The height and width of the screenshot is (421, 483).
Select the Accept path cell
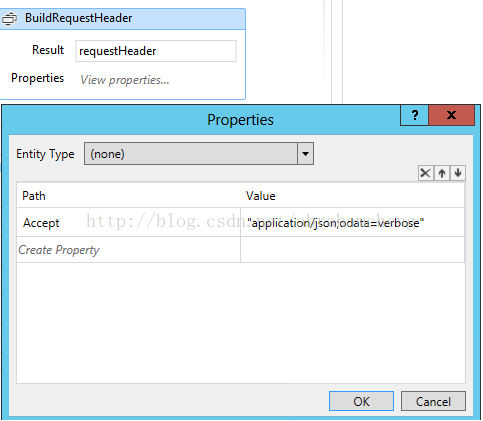coord(129,223)
